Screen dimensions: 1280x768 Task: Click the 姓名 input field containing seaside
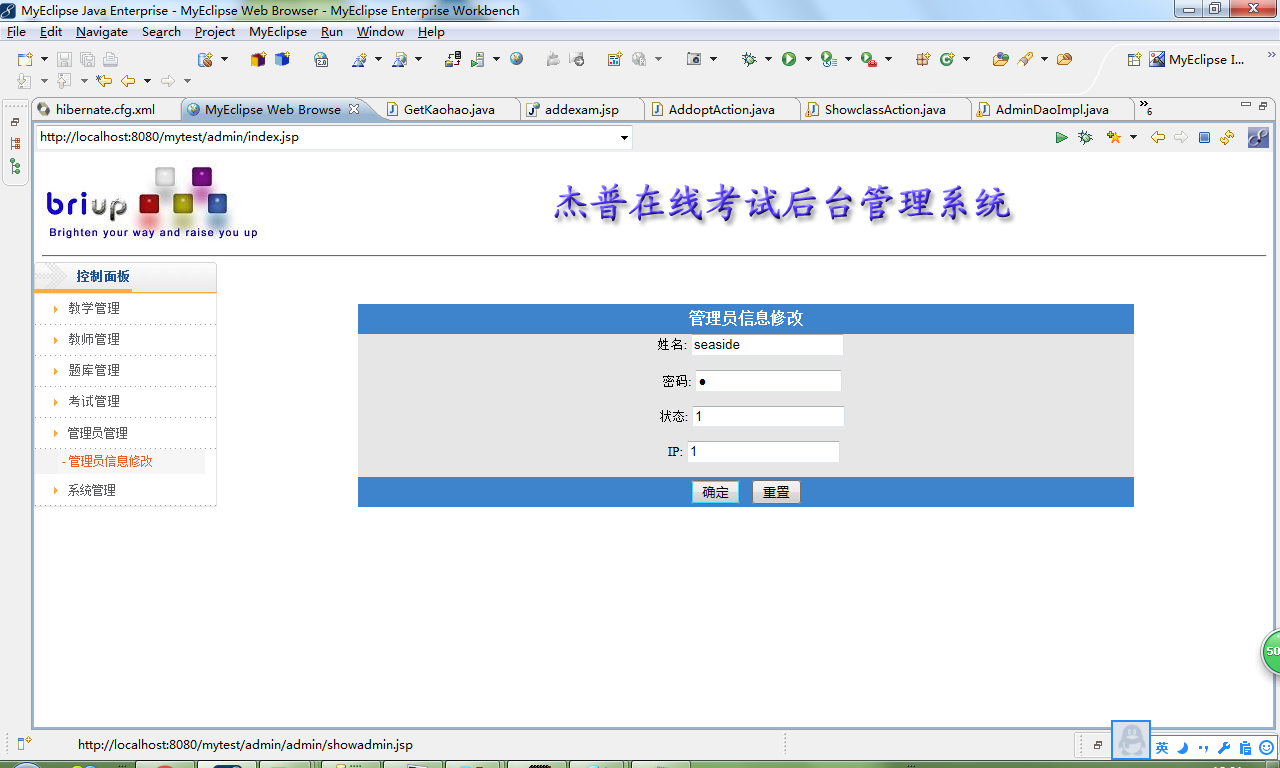767,344
